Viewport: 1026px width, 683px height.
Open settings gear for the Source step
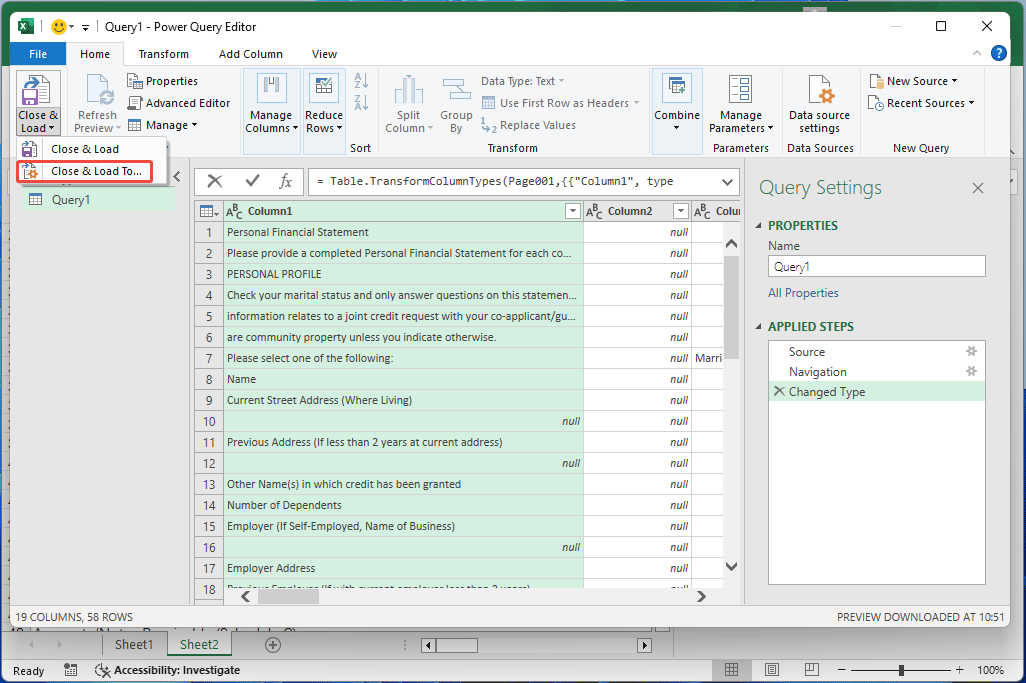pos(970,351)
